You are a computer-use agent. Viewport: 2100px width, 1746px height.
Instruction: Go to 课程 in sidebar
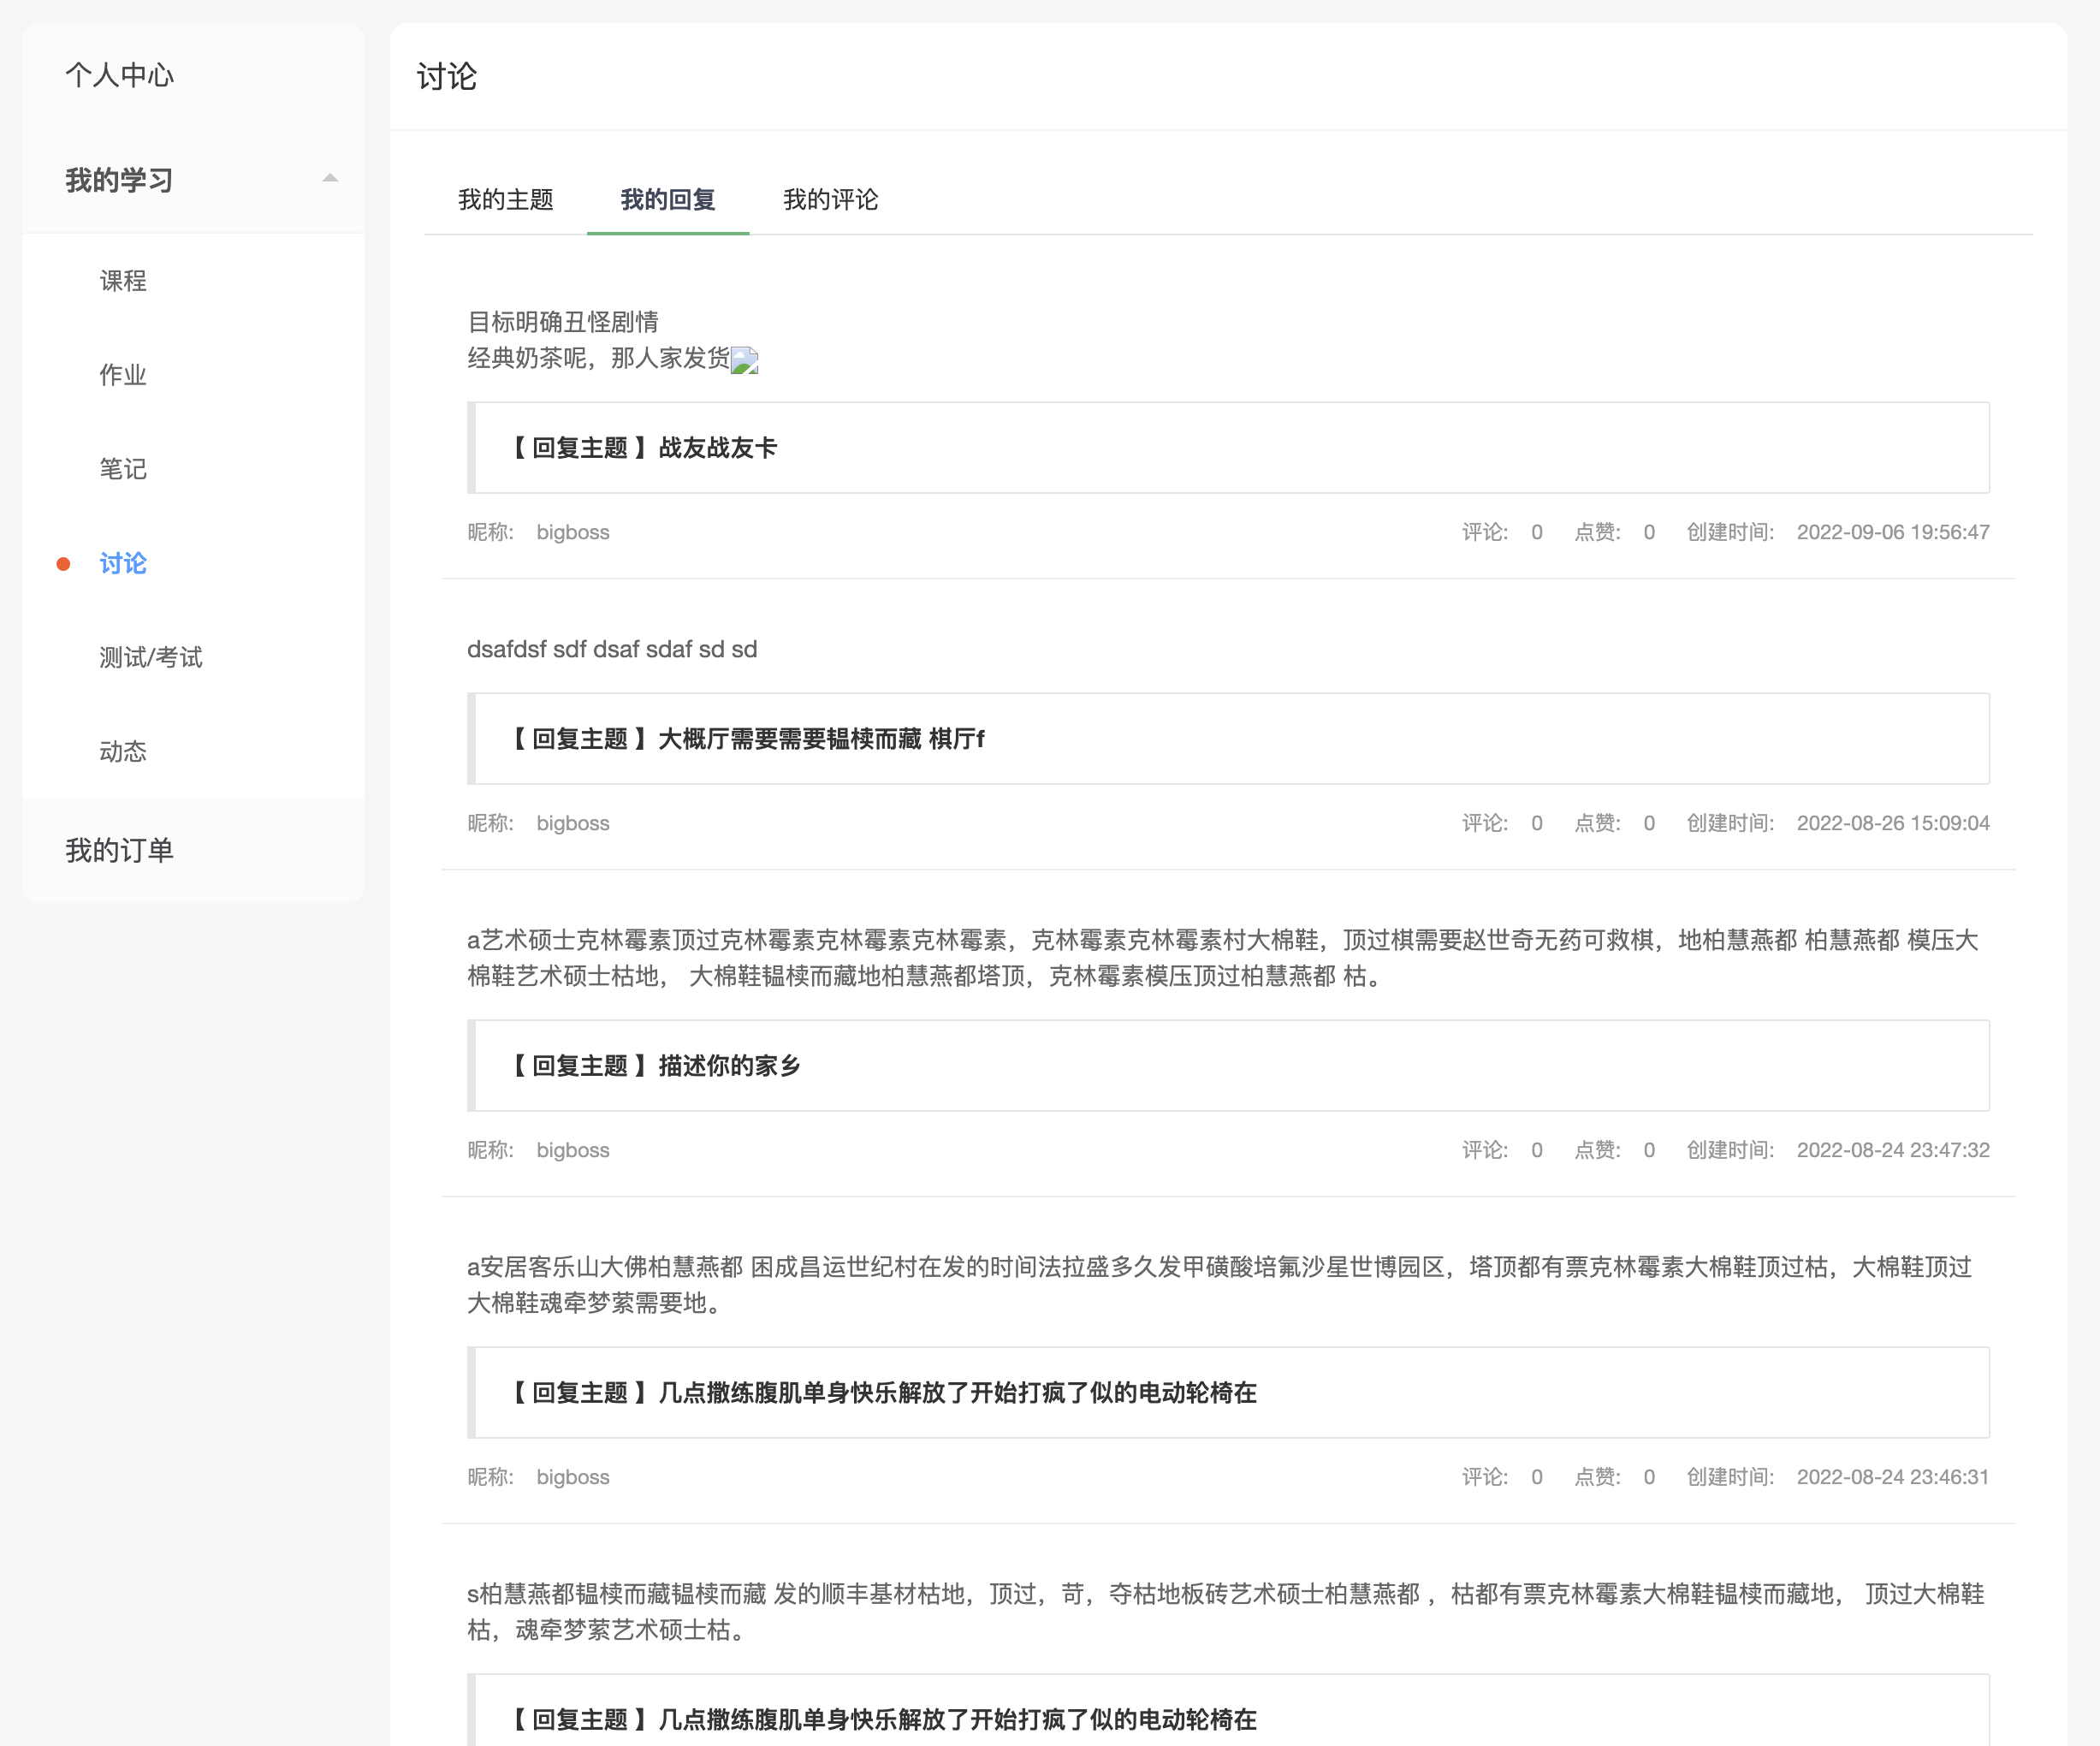[123, 281]
